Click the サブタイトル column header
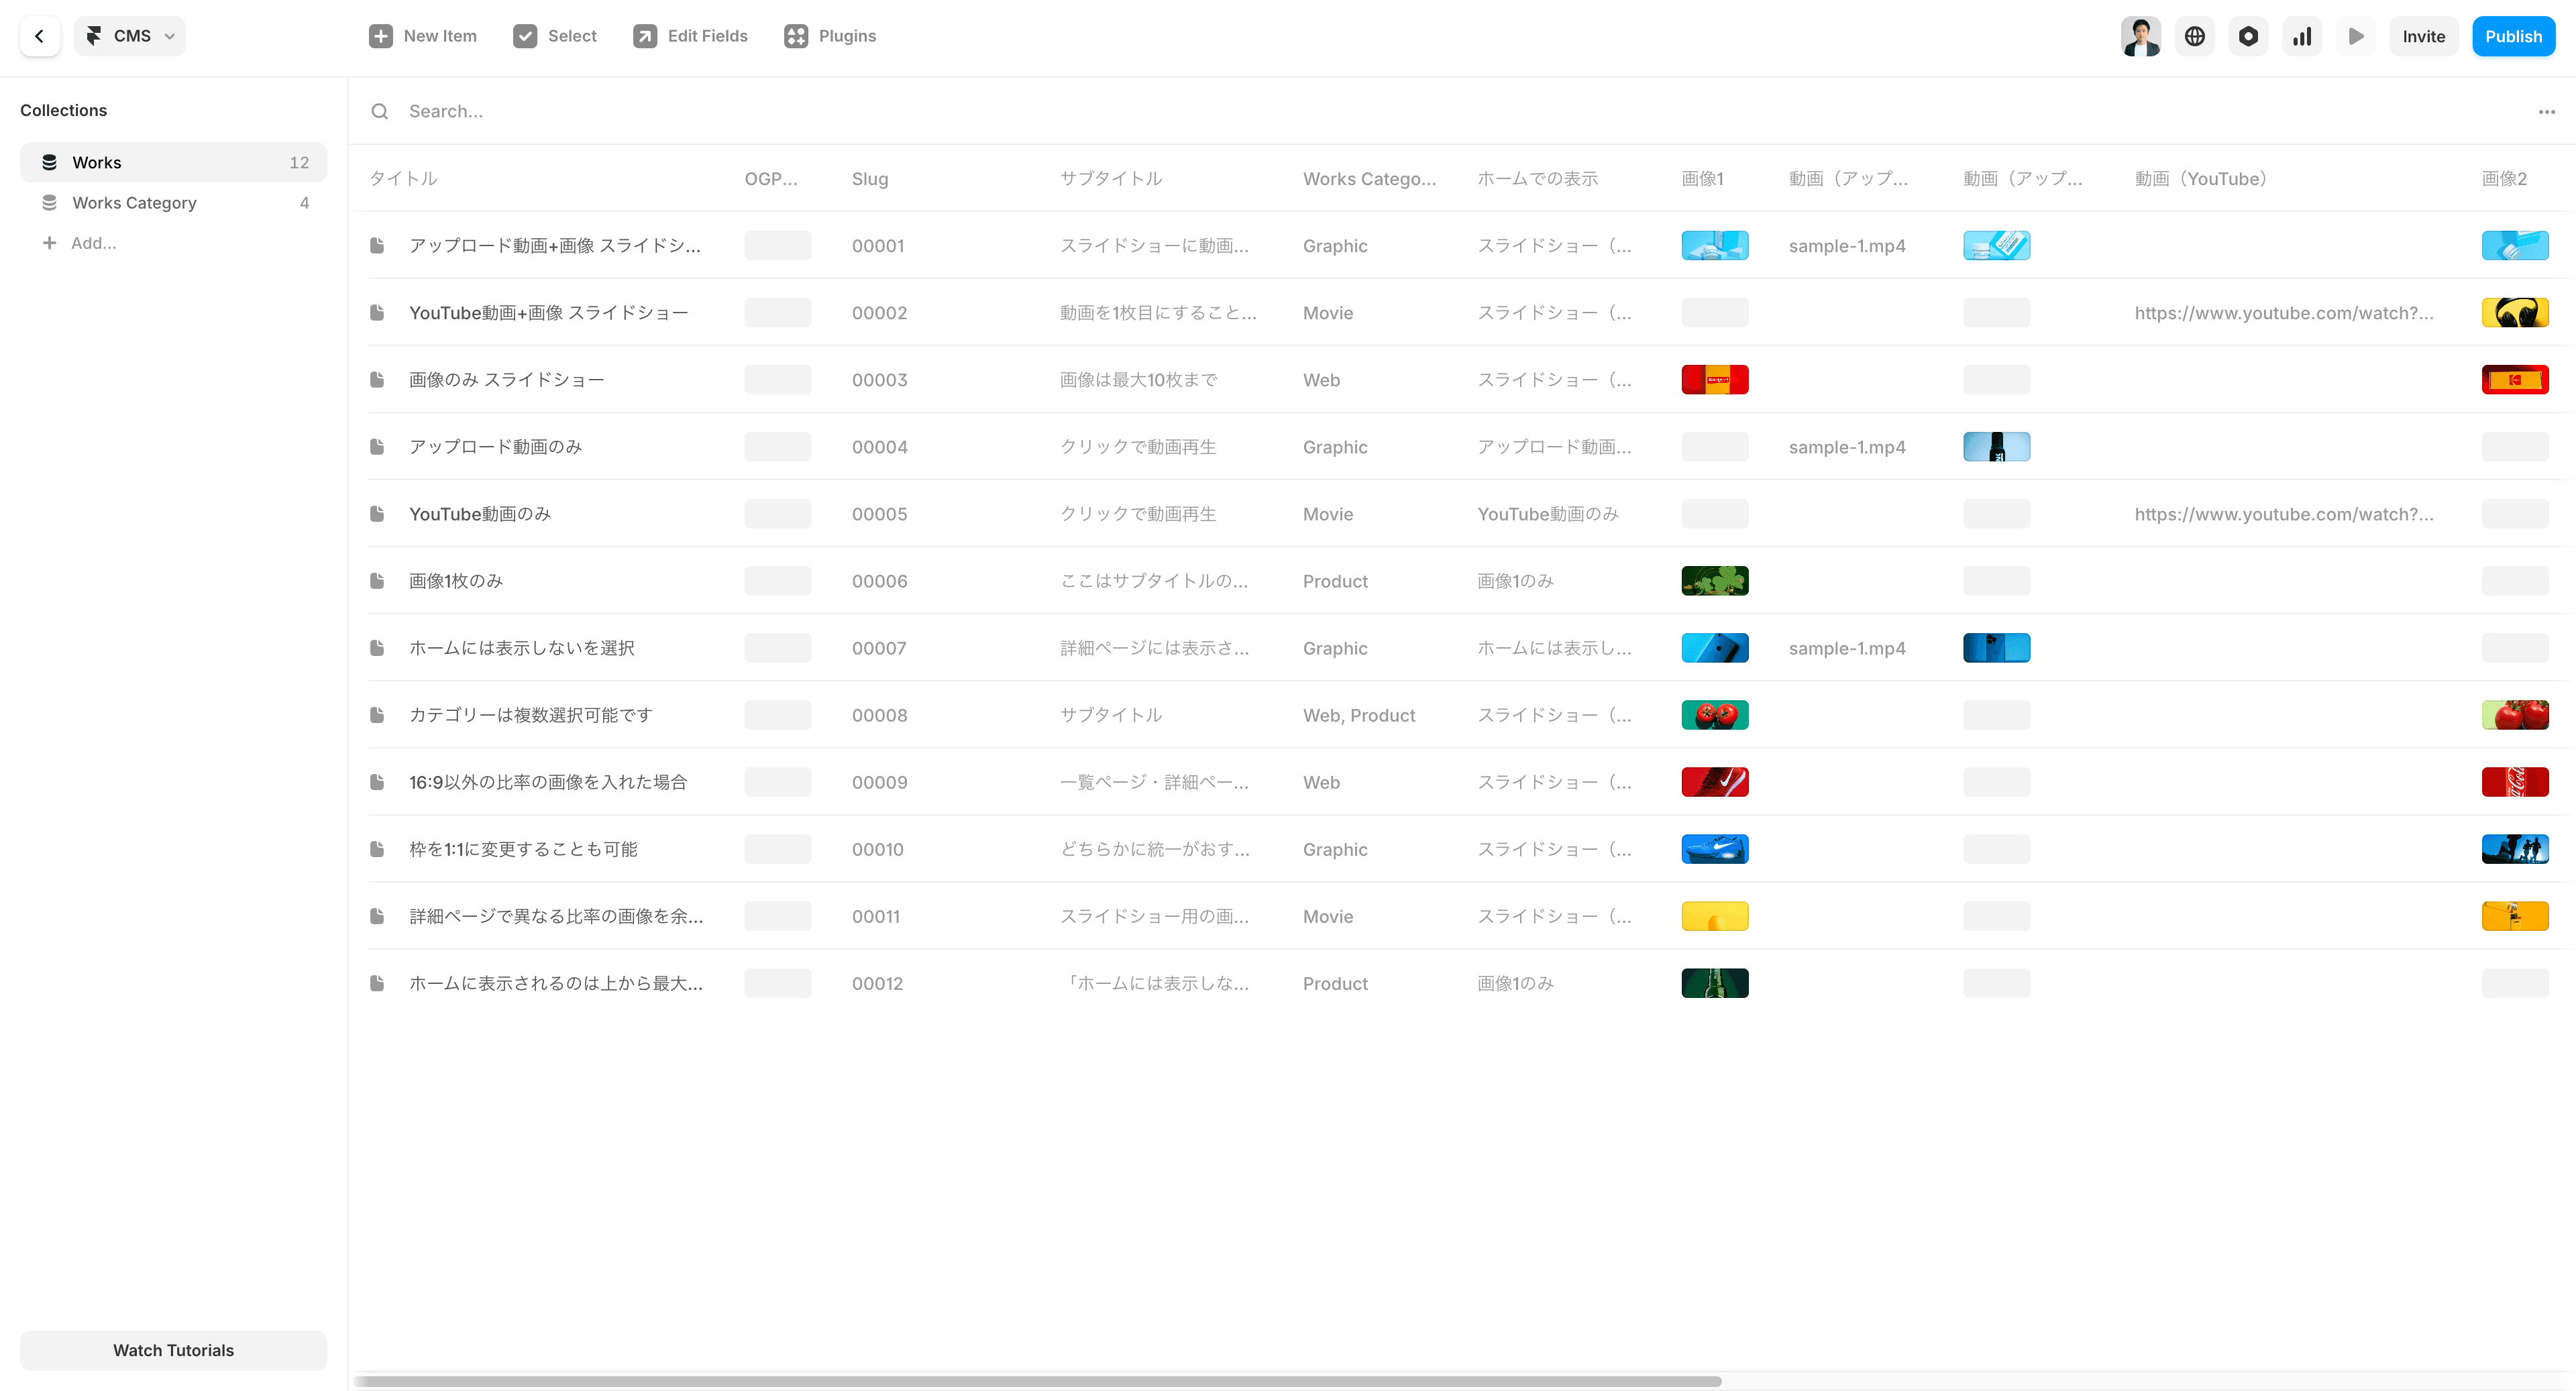2576x1391 pixels. pos(1111,178)
